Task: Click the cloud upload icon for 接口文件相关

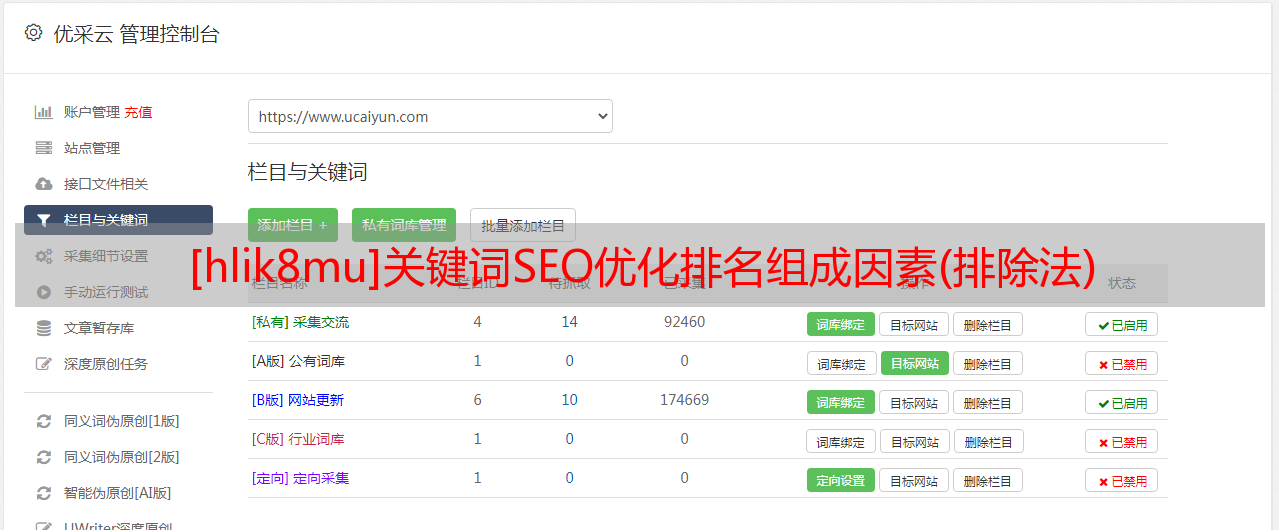Action: (43, 184)
